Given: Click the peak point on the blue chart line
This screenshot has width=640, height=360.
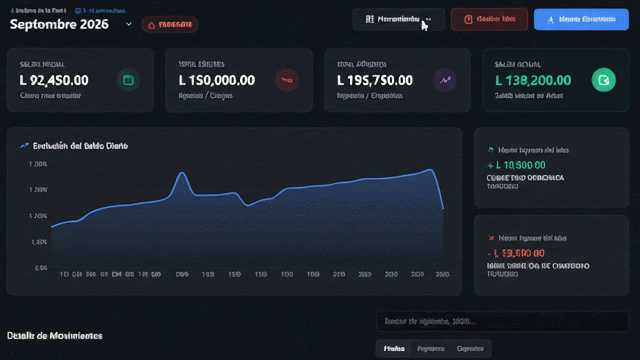Looking at the screenshot, I should coord(182,173).
